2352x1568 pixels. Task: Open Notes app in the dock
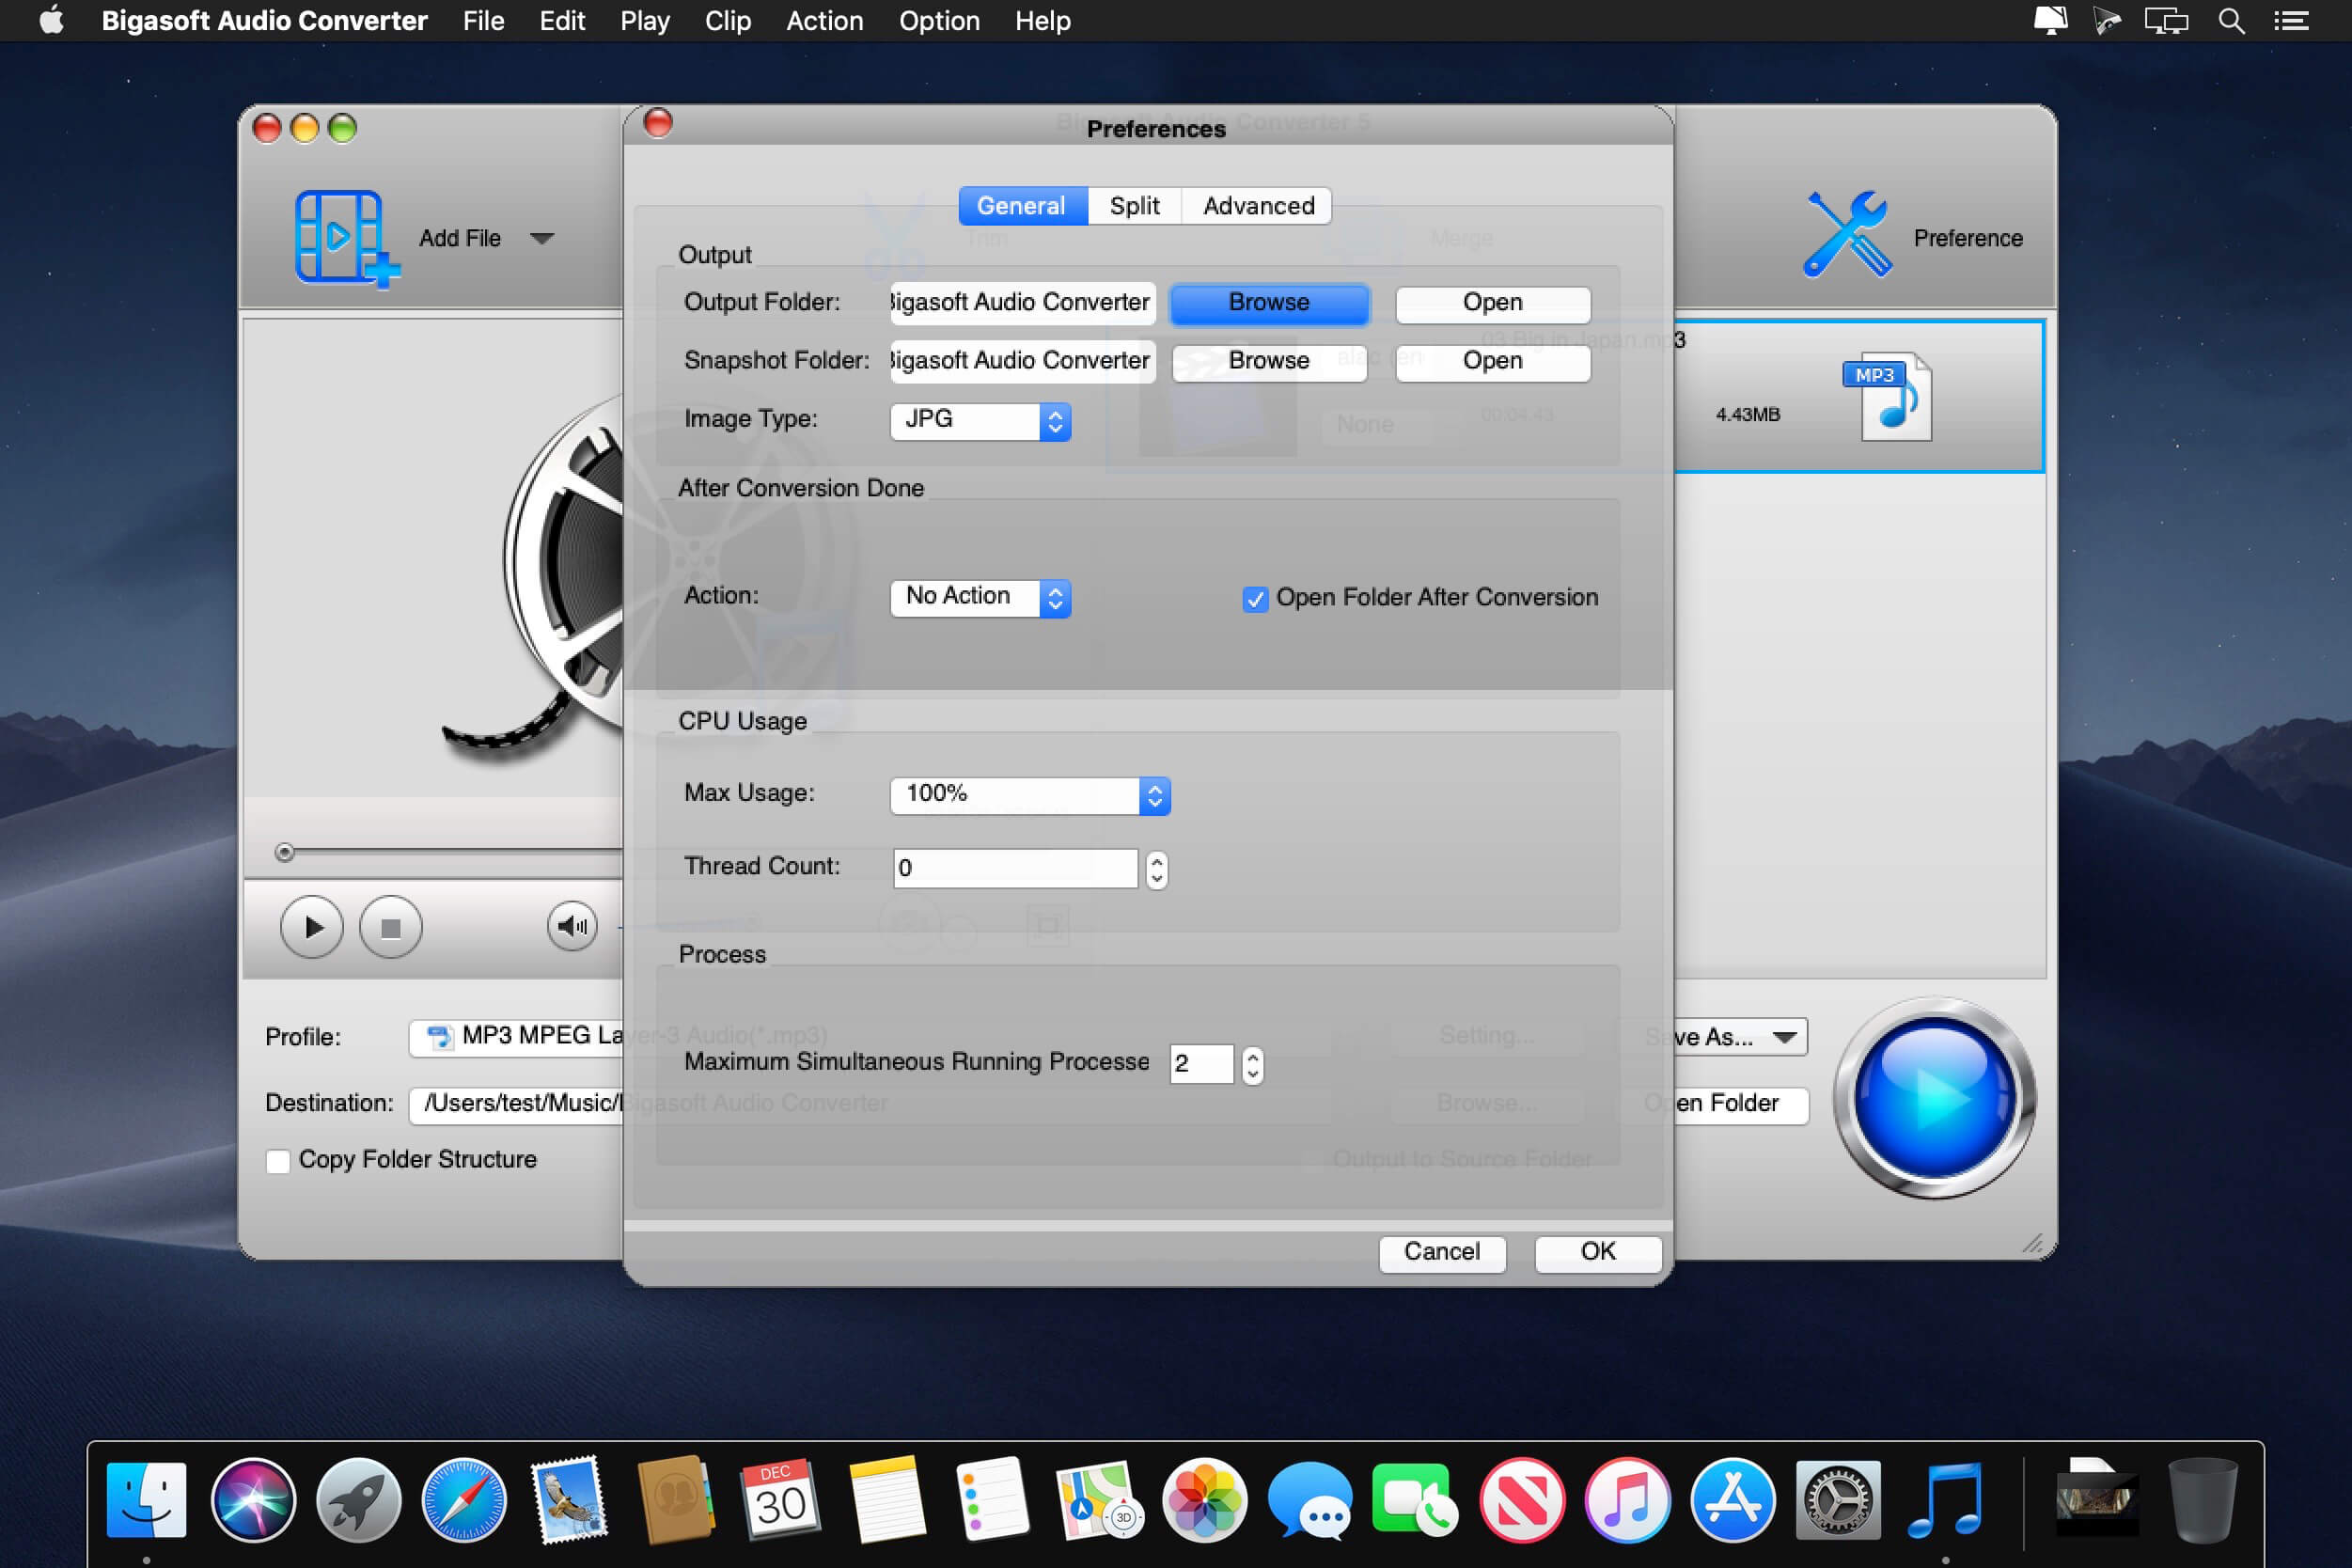[887, 1500]
